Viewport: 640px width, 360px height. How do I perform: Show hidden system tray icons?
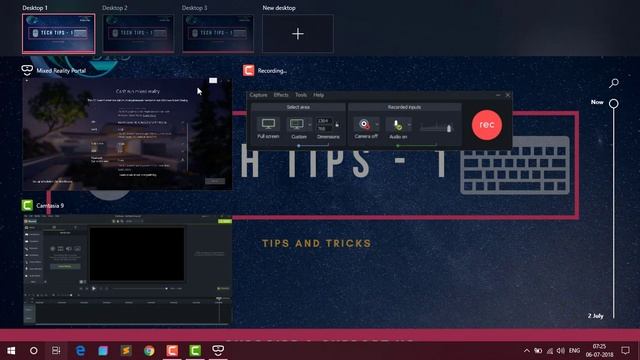(527, 351)
